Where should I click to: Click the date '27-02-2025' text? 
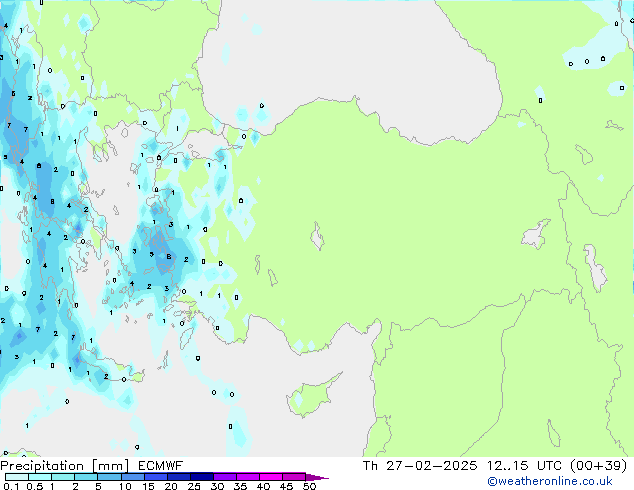pyautogui.click(x=431, y=466)
